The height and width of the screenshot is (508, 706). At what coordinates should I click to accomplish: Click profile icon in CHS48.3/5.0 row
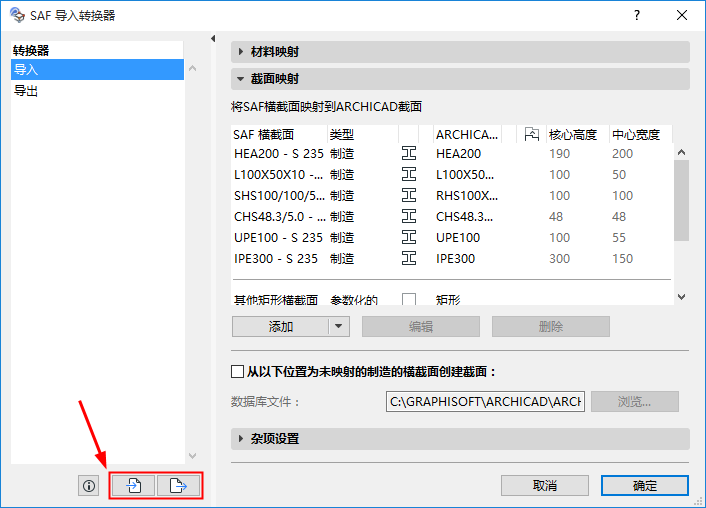coord(409,217)
